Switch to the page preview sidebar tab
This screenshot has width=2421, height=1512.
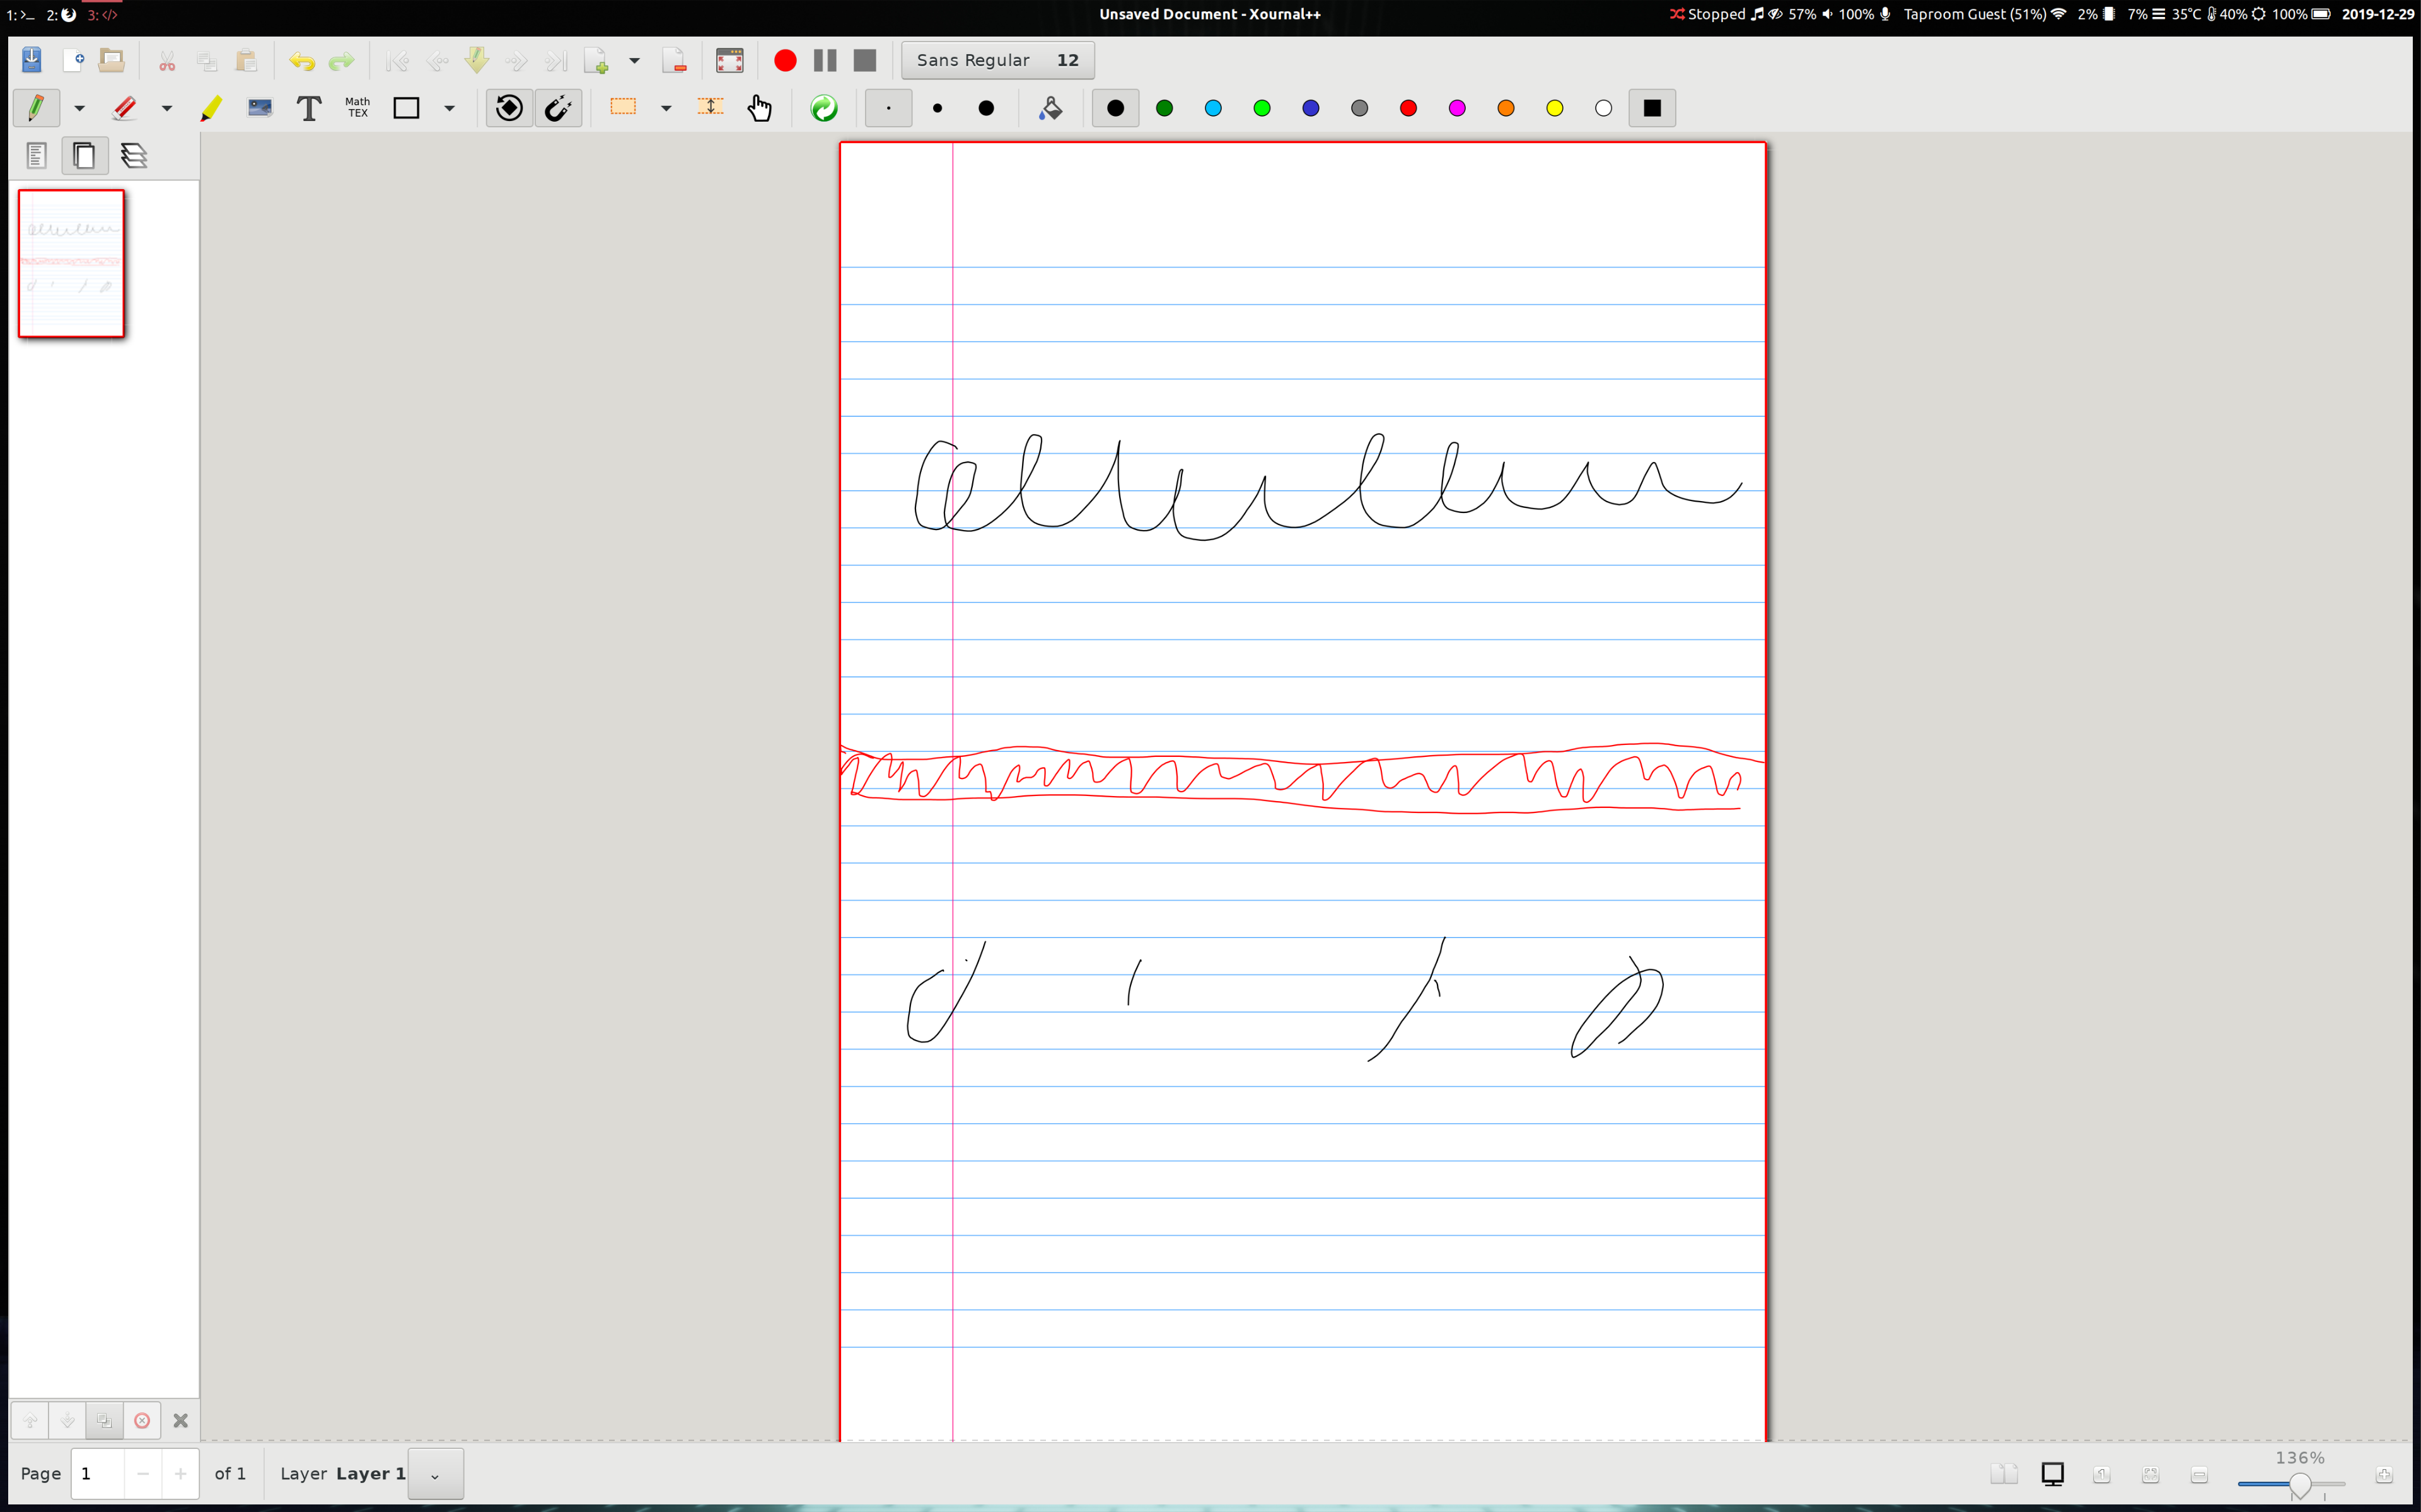pyautogui.click(x=84, y=155)
